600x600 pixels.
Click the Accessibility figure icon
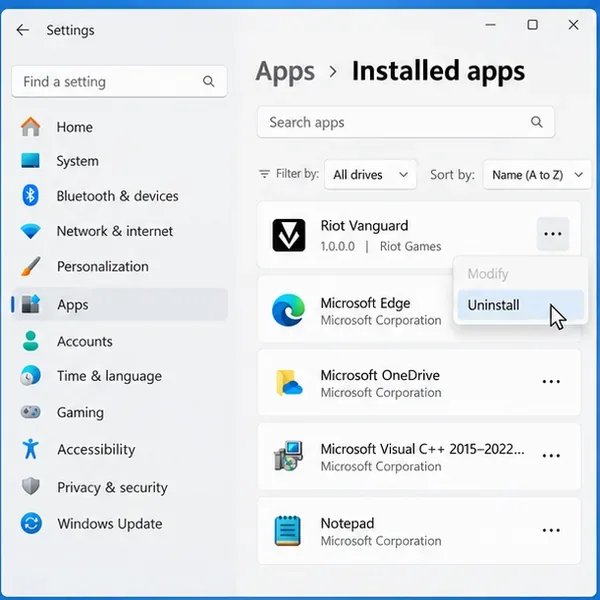[30, 448]
